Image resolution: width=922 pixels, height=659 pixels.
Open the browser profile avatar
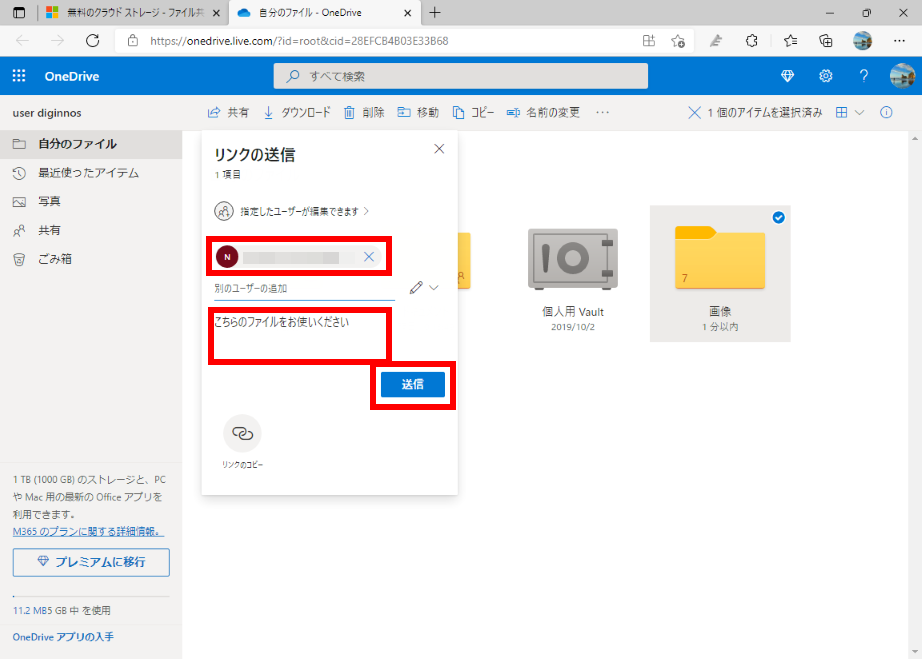863,41
